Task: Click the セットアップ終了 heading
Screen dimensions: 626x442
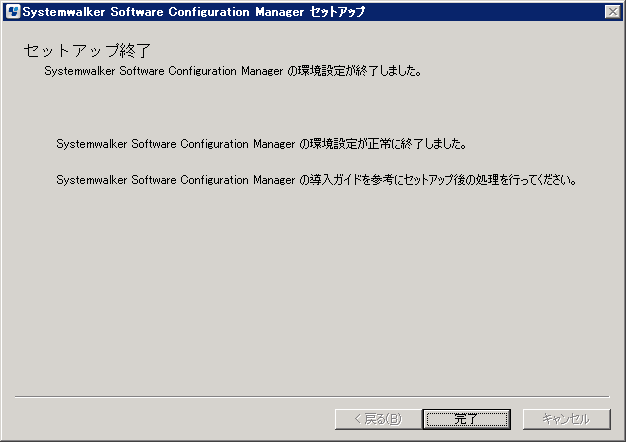Action: (87, 51)
